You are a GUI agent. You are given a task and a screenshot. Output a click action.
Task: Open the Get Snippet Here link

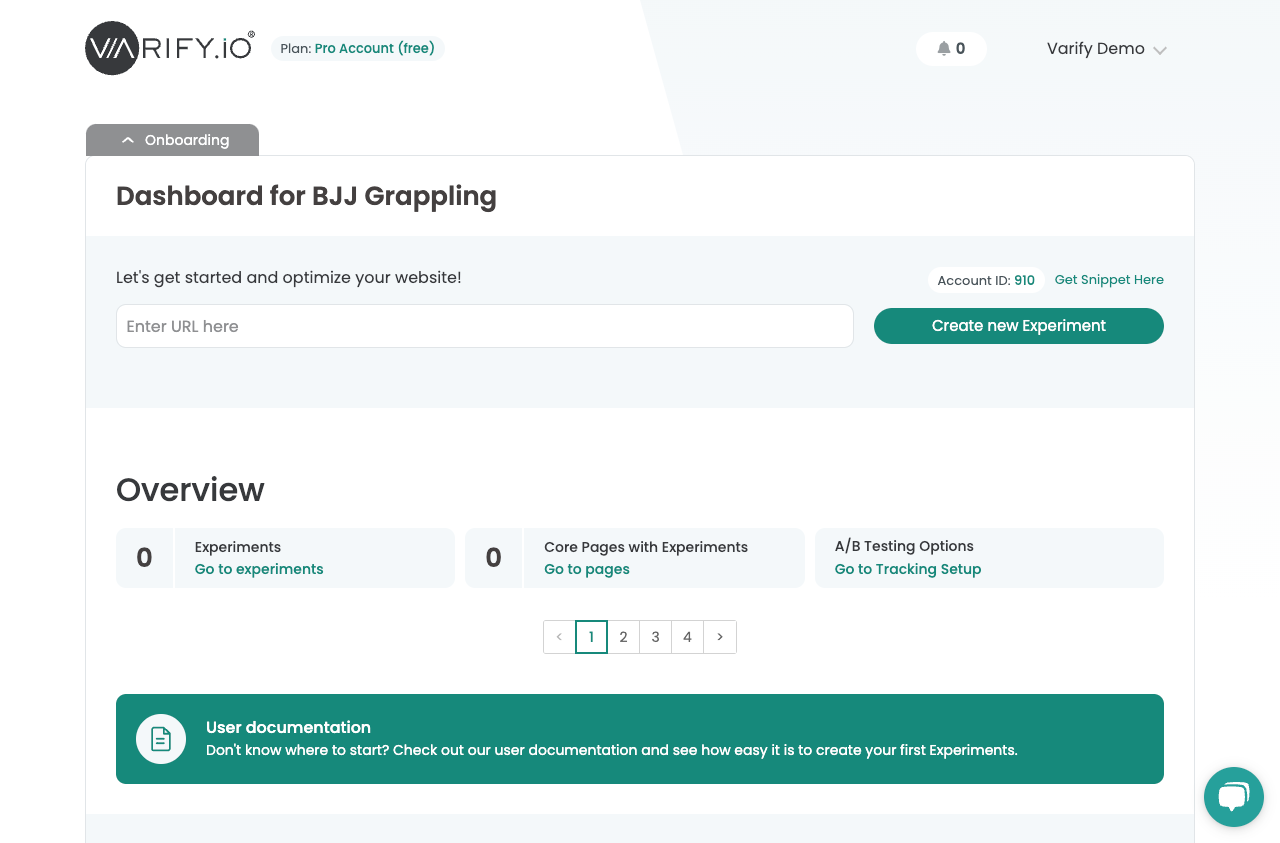pyautogui.click(x=1109, y=280)
